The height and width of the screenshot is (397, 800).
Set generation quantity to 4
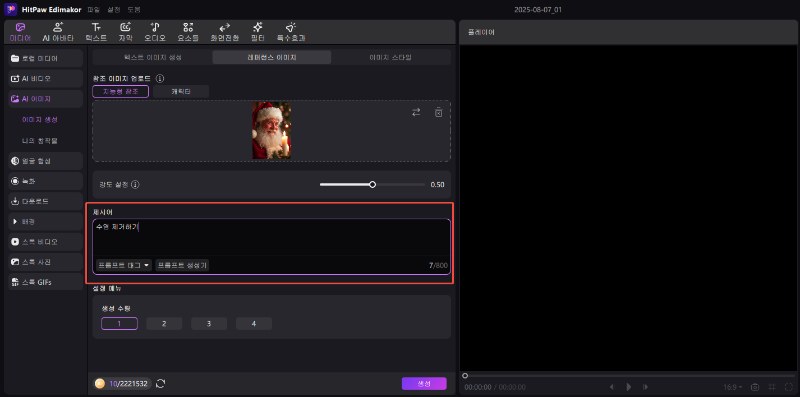pos(254,324)
